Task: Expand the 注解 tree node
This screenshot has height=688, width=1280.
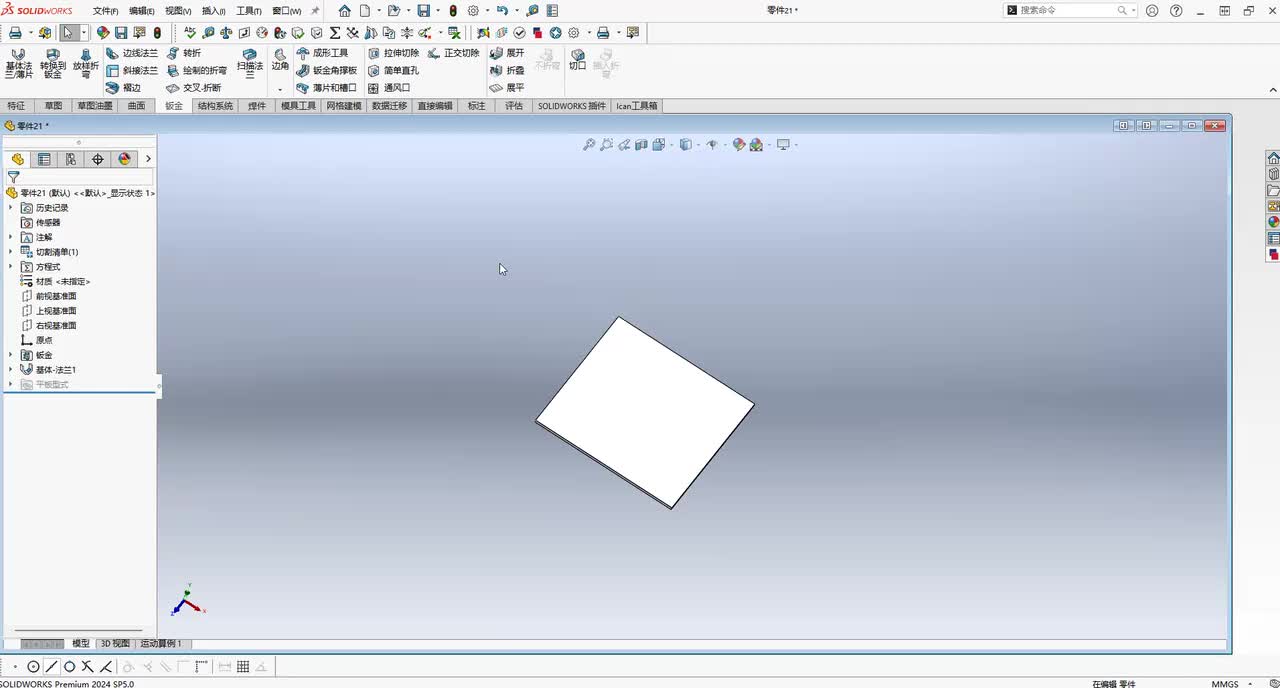Action: (x=11, y=237)
